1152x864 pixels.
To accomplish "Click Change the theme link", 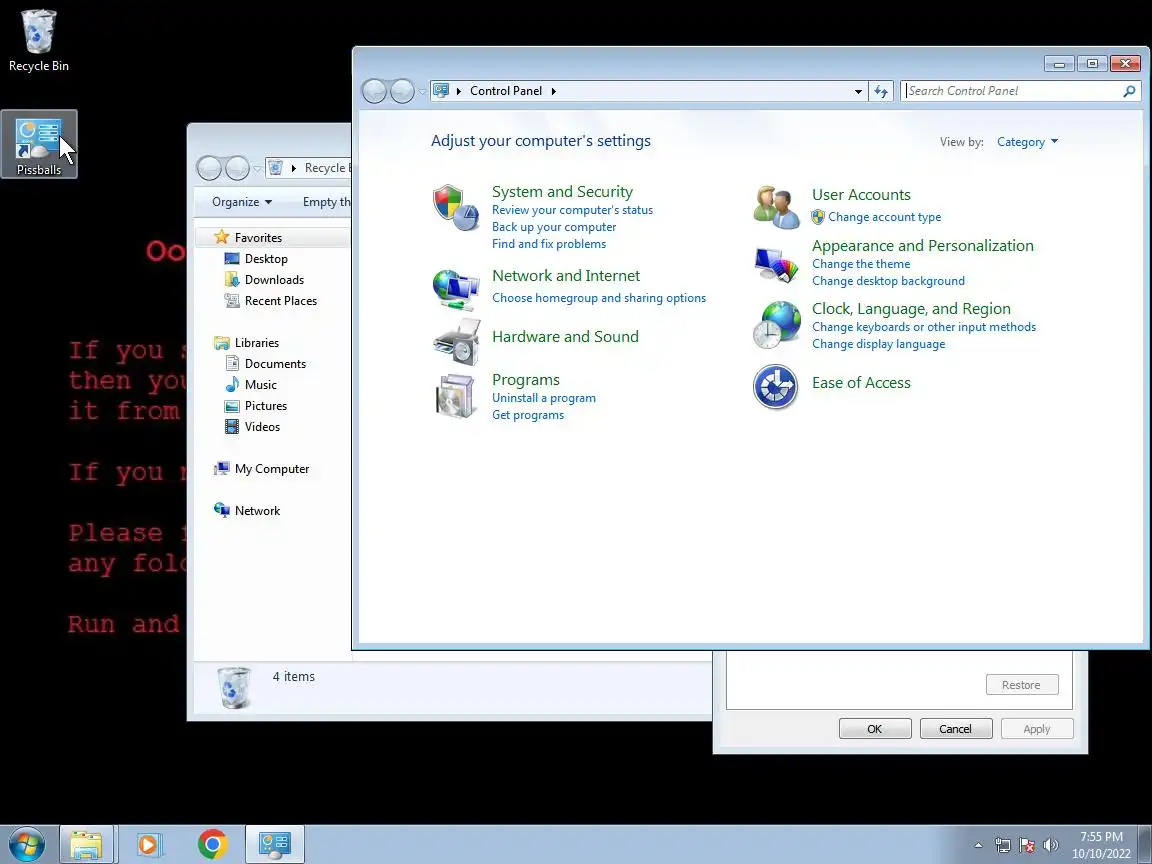I will point(861,264).
